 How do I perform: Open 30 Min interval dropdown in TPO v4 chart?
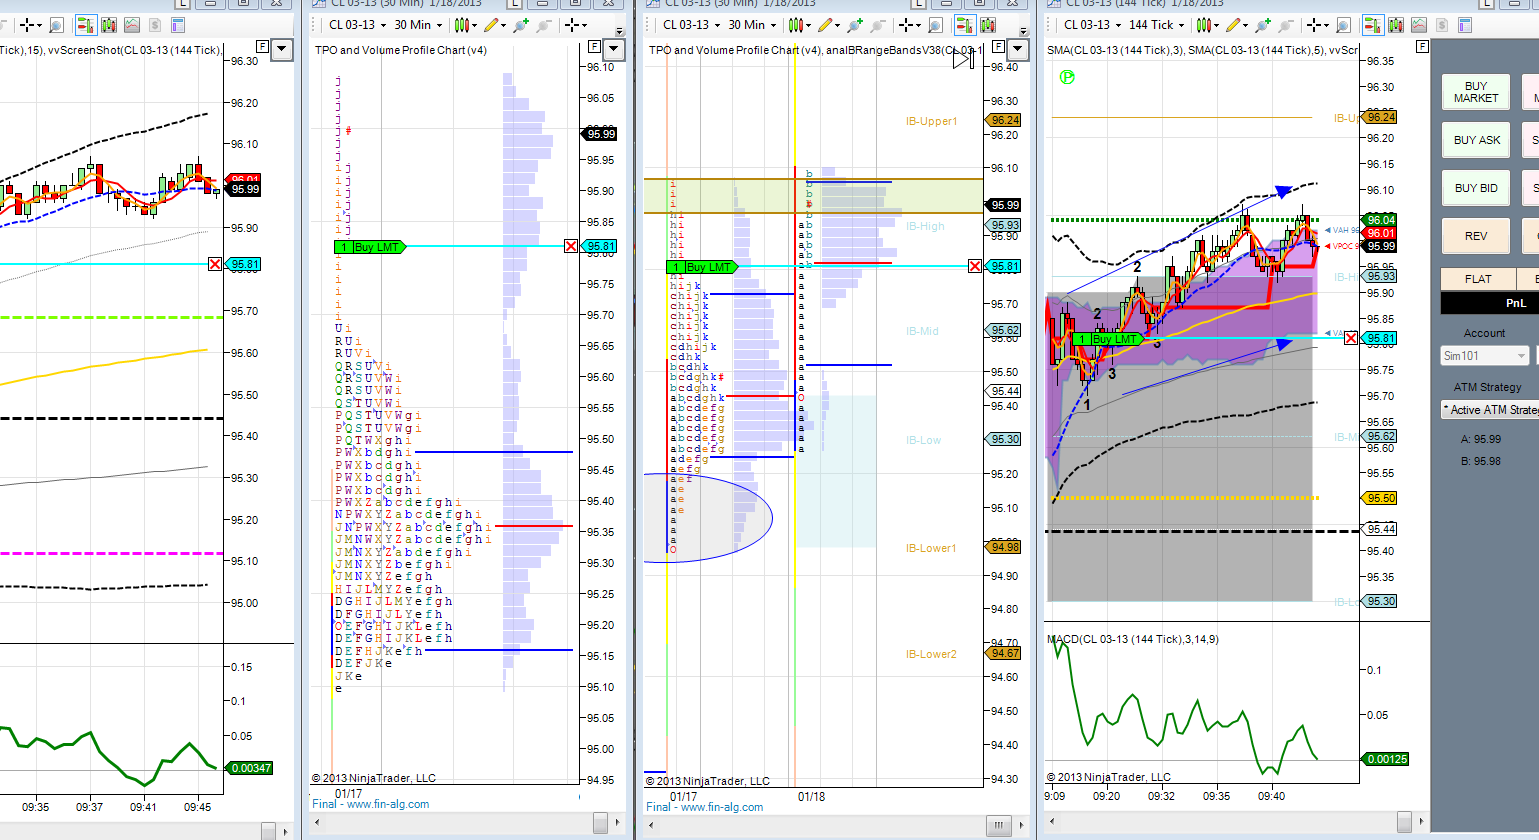(x=418, y=25)
